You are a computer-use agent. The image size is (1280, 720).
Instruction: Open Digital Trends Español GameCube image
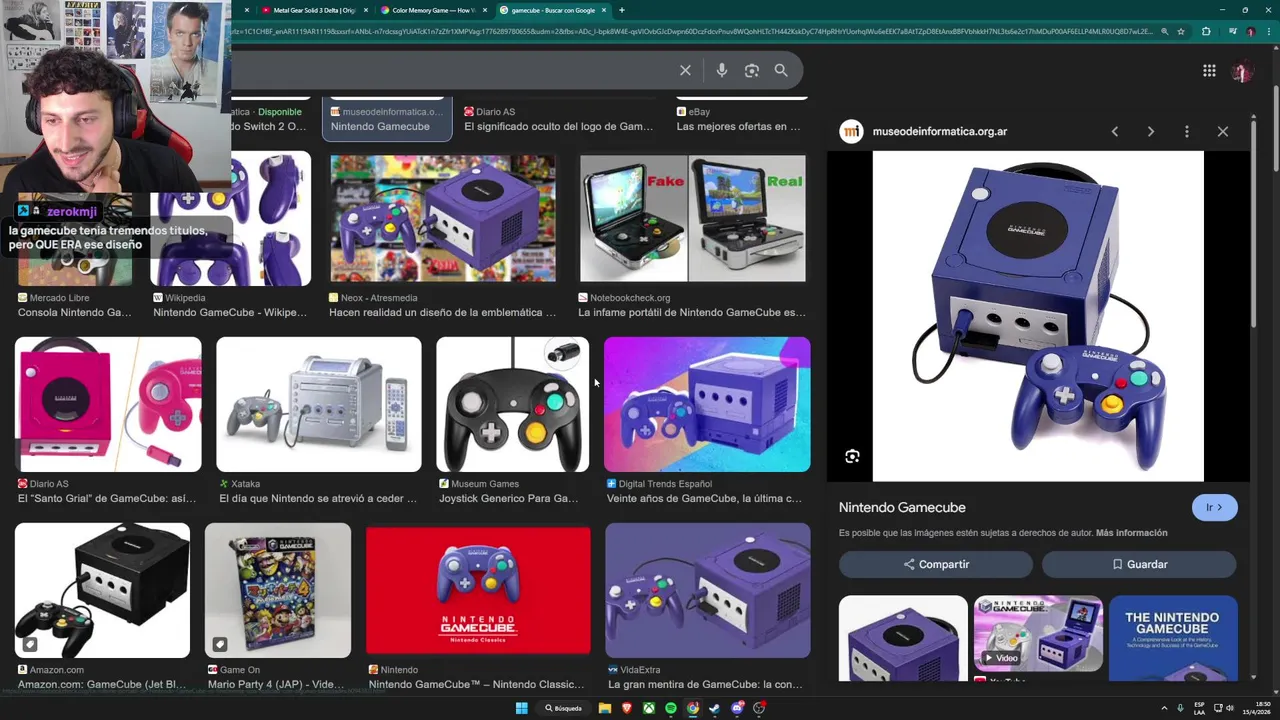[707, 404]
